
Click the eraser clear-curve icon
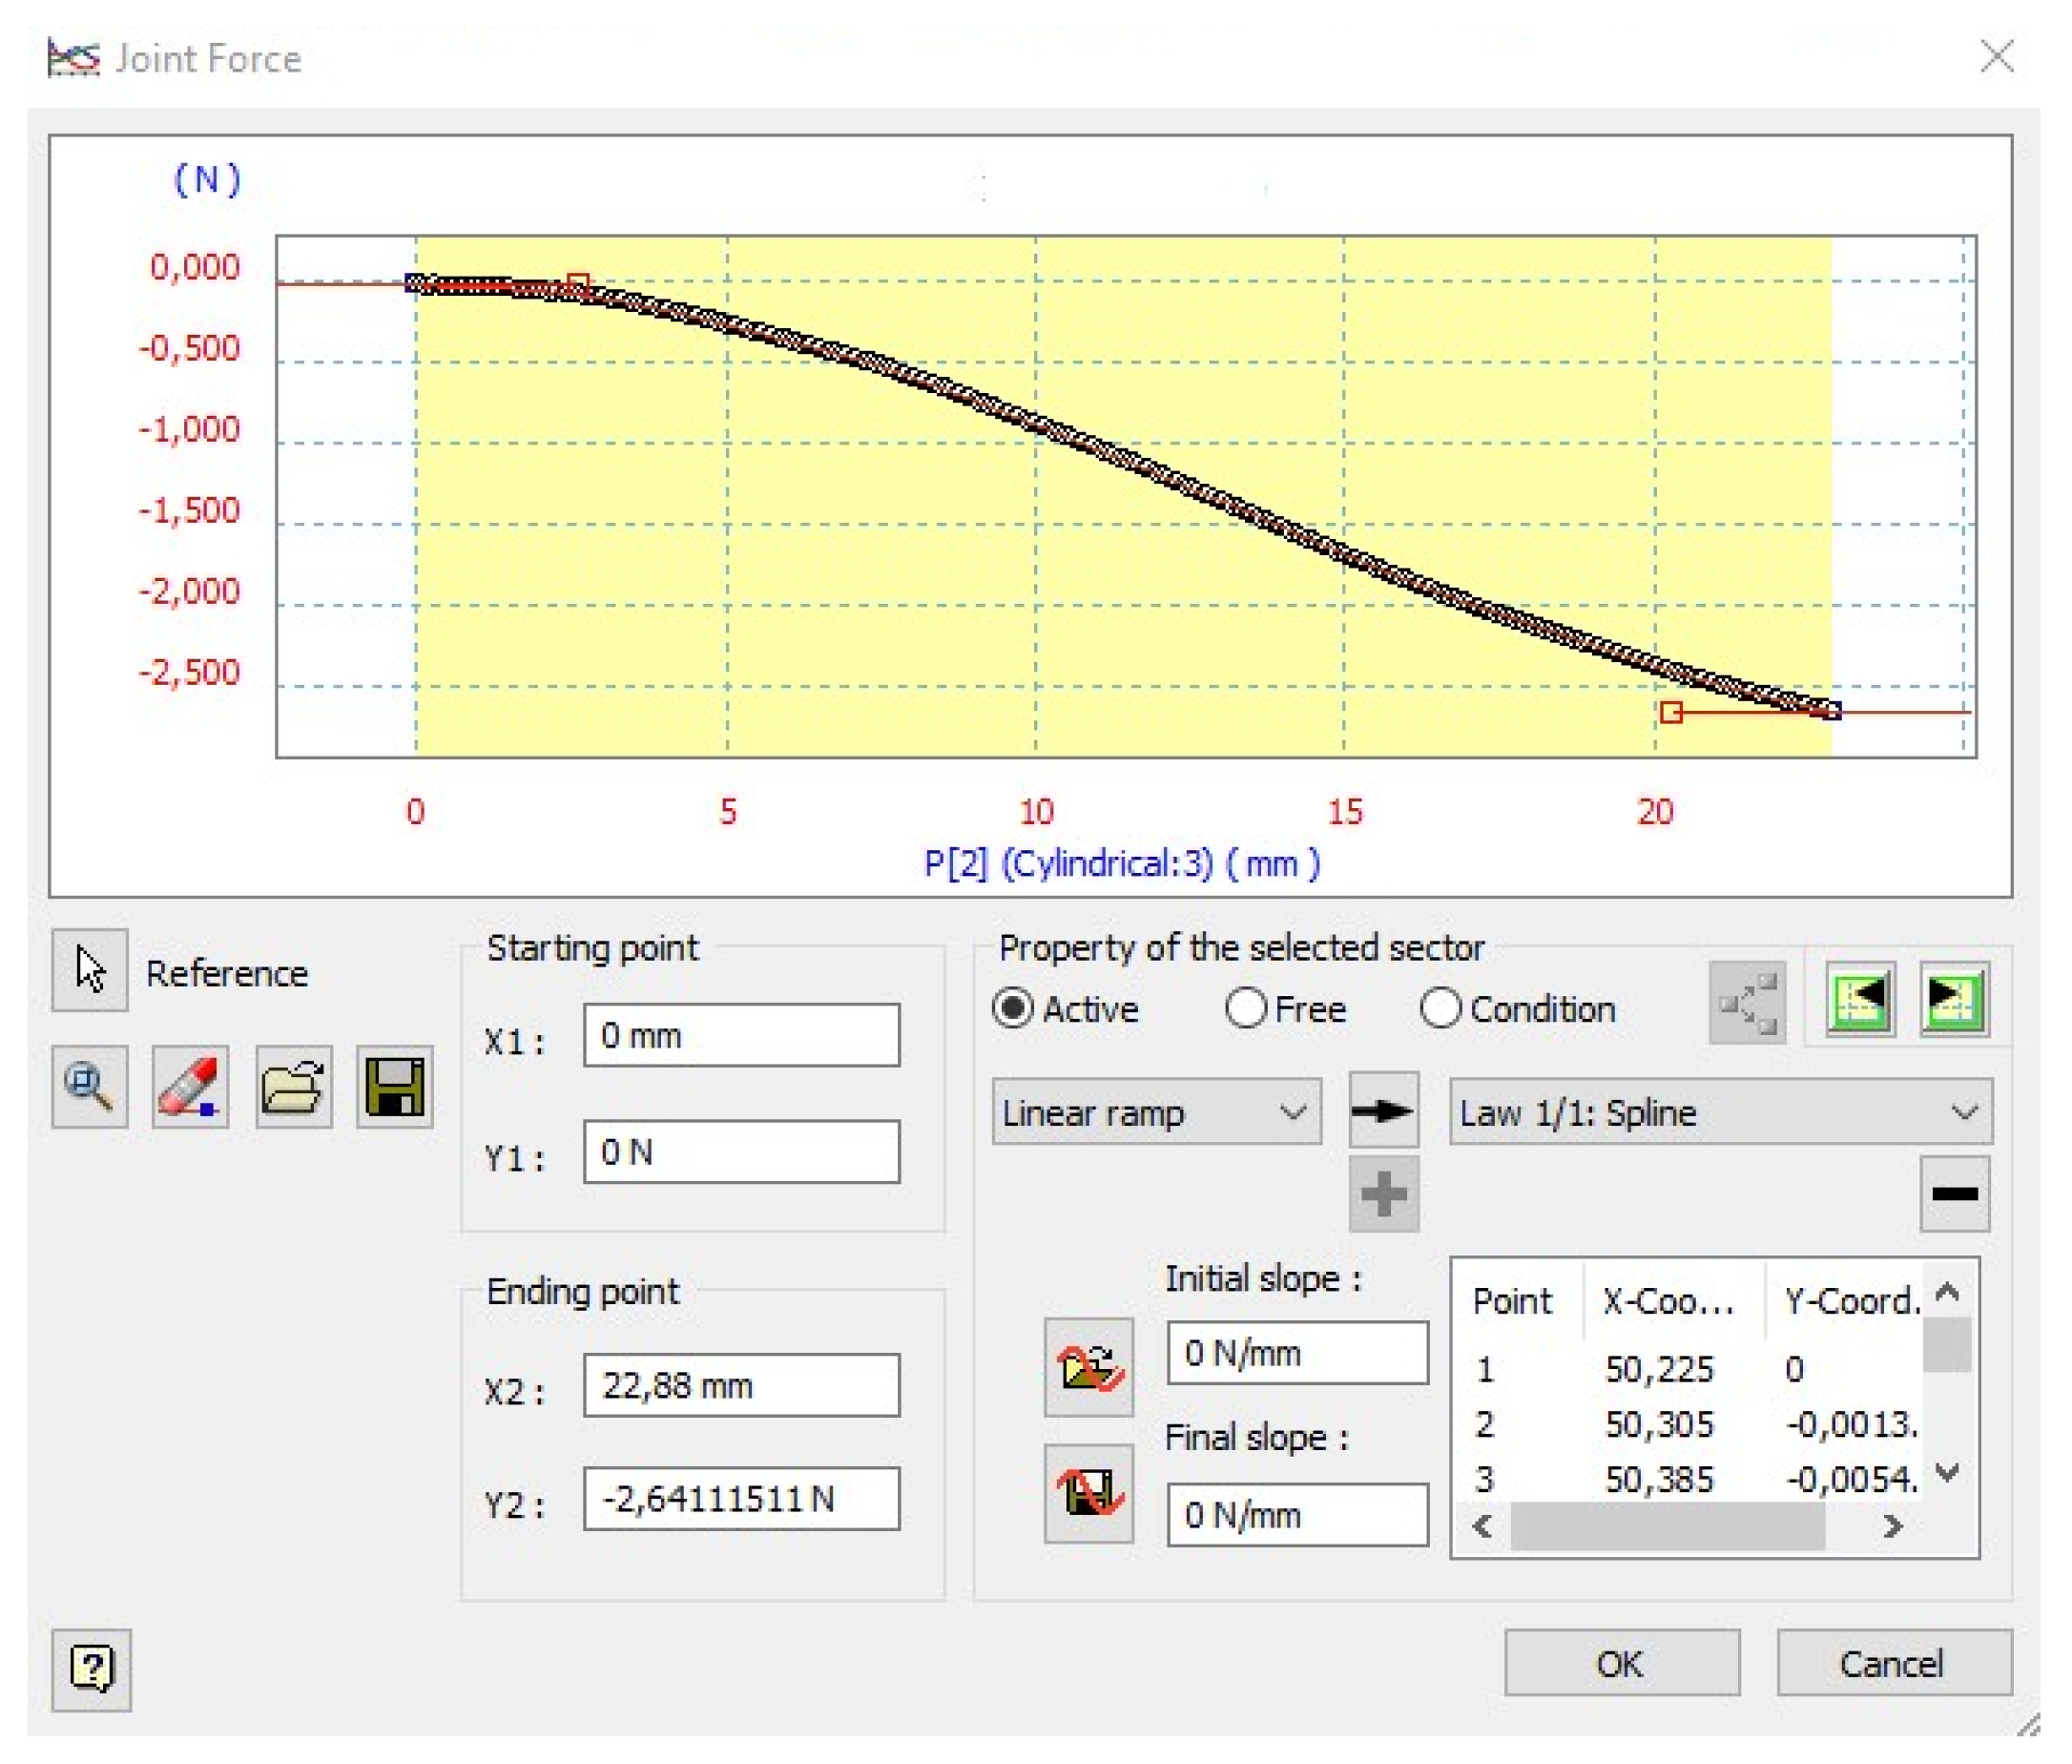coord(190,1088)
